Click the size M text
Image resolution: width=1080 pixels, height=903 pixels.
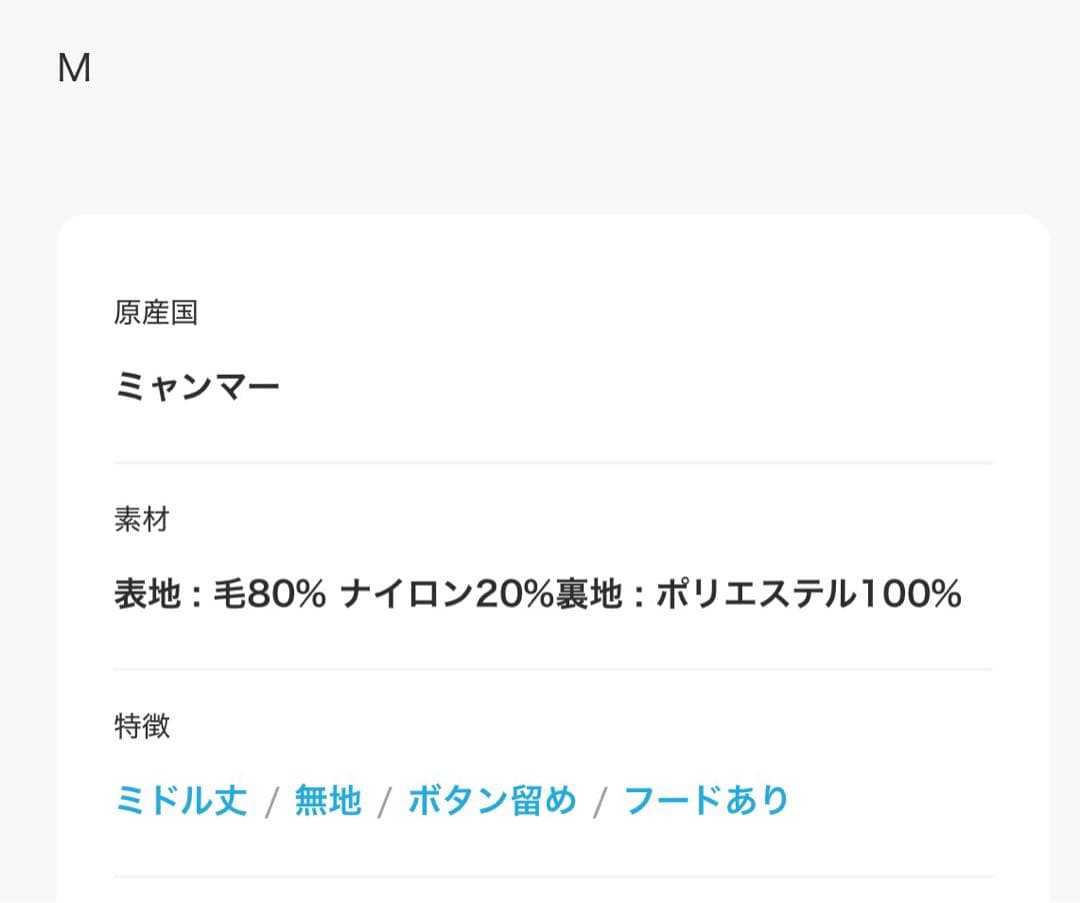click(75, 69)
